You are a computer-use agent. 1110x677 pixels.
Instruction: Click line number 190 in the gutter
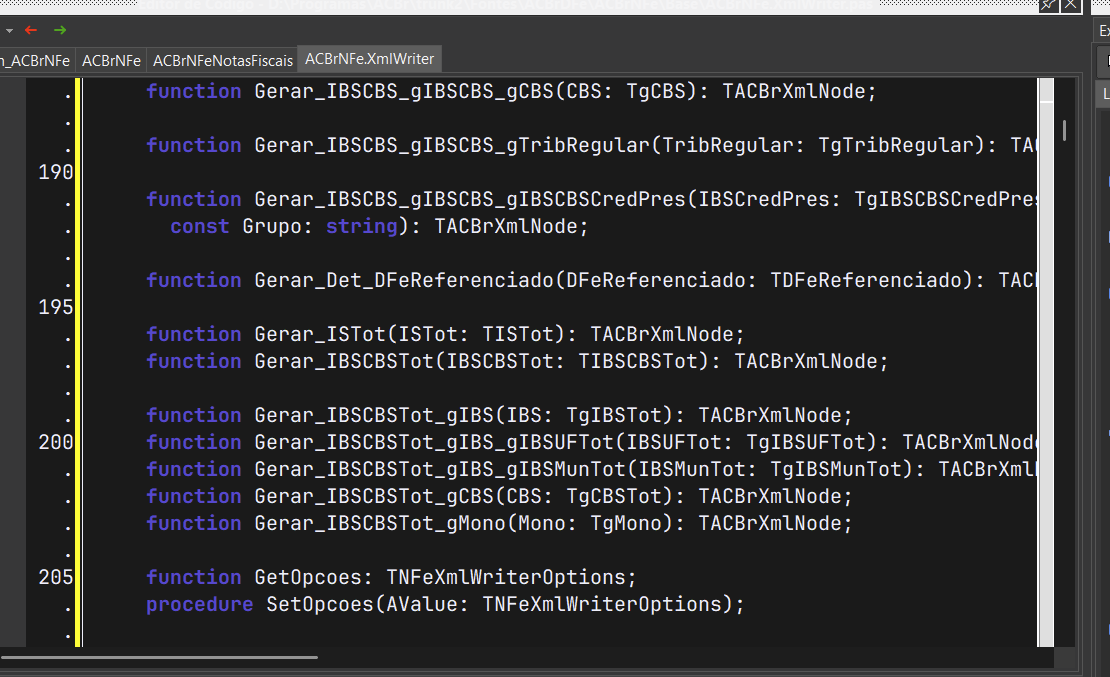pyautogui.click(x=55, y=172)
